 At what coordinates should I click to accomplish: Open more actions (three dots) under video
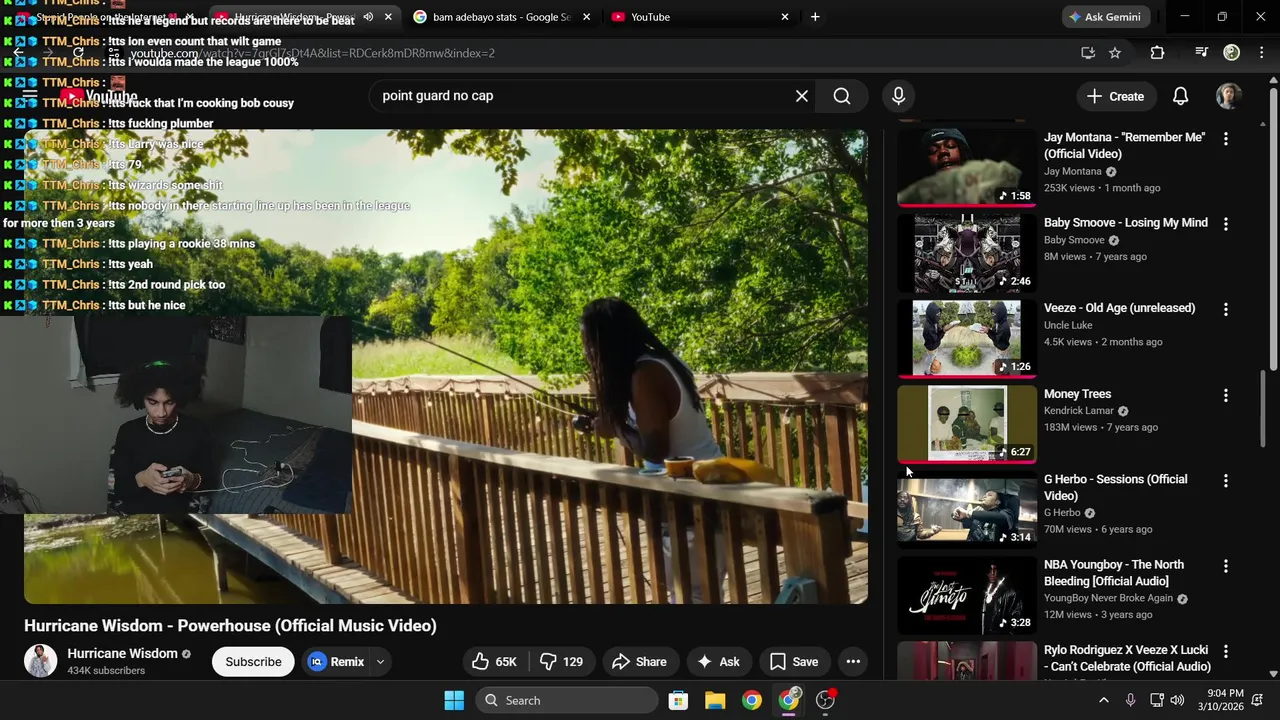[853, 661]
